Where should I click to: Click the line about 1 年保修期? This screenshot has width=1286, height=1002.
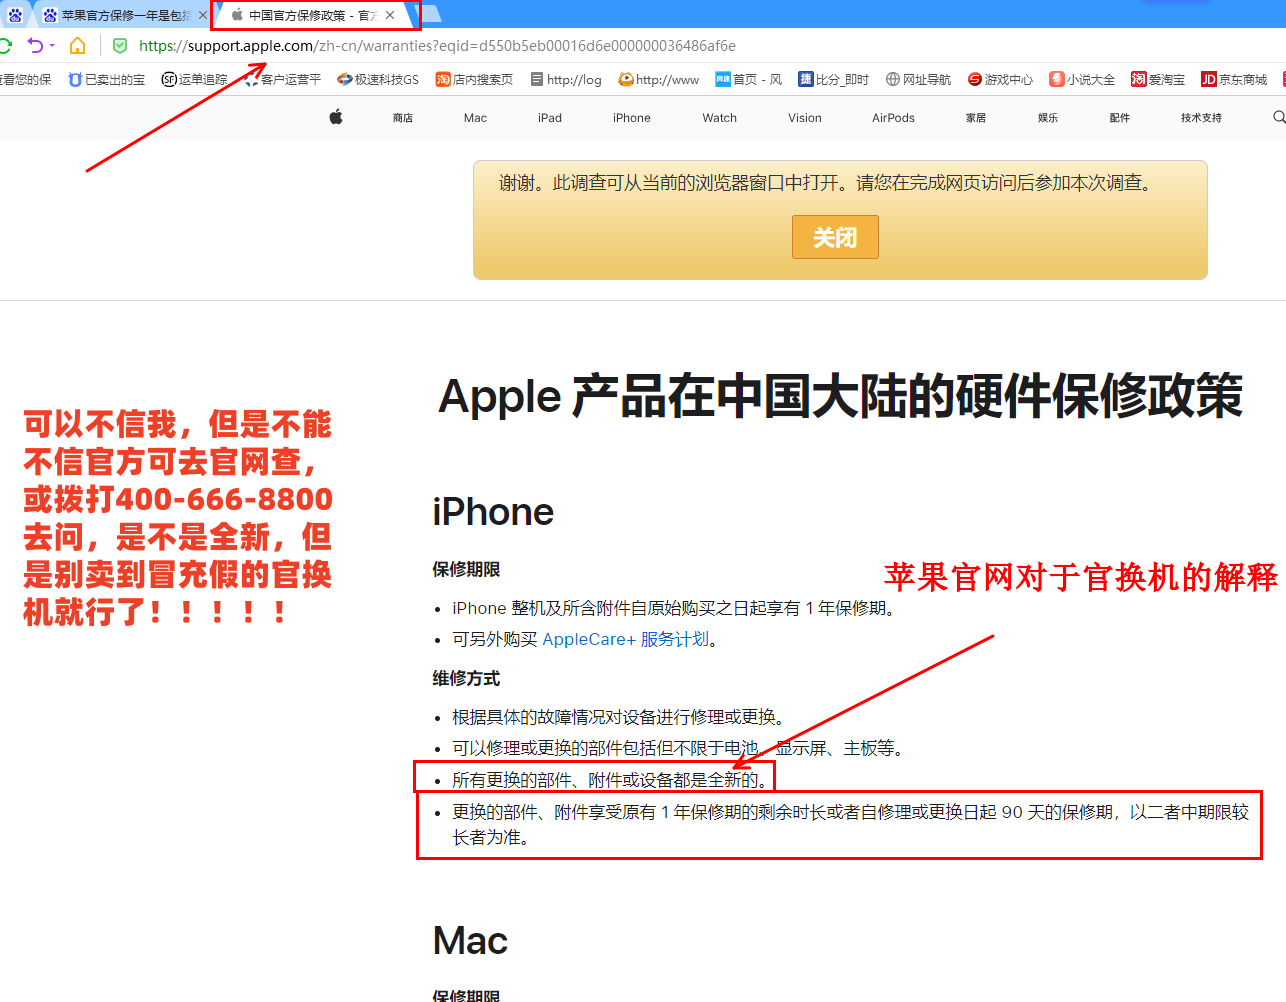click(x=674, y=608)
